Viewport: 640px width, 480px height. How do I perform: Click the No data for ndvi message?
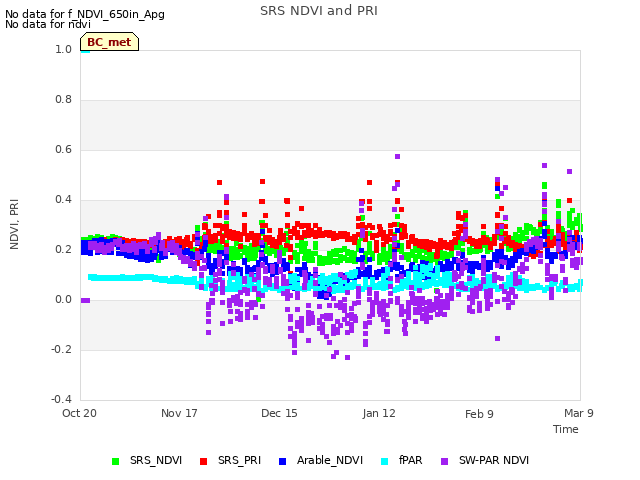point(48,24)
